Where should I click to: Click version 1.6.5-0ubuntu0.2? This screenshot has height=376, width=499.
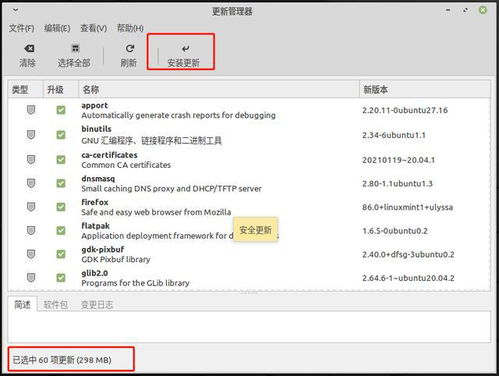[x=395, y=231]
